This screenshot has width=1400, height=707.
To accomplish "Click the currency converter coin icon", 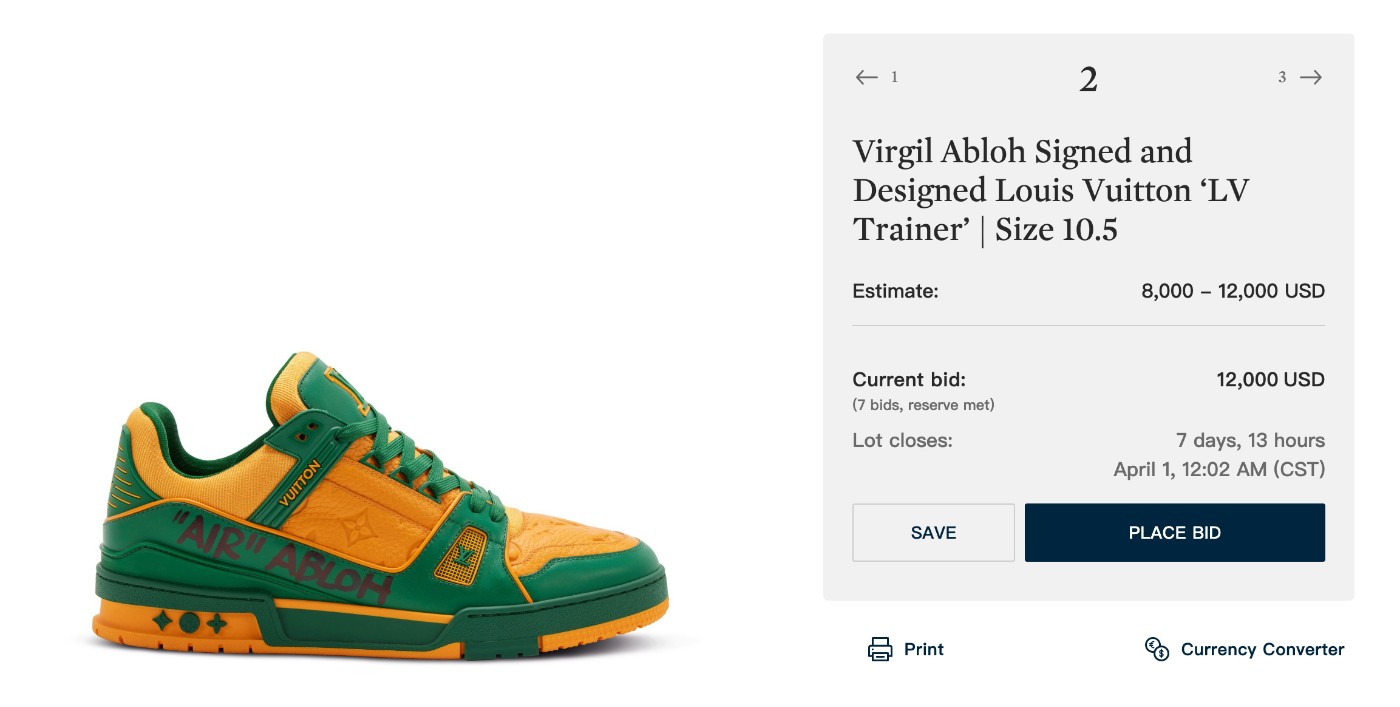I will pos(1157,649).
